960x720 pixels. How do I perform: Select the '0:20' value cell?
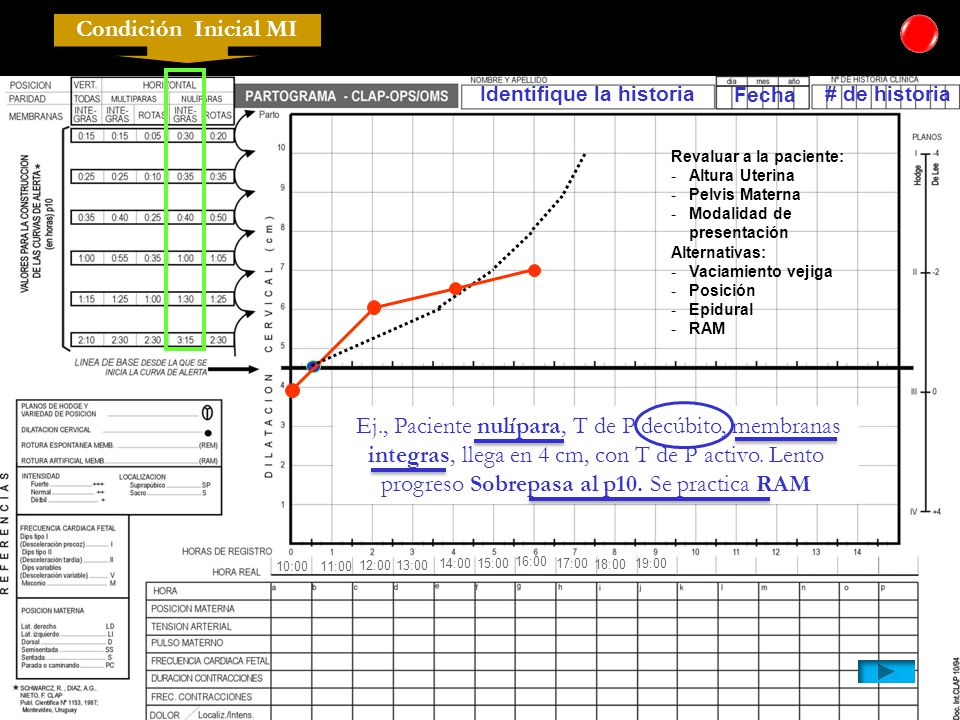[x=218, y=136]
